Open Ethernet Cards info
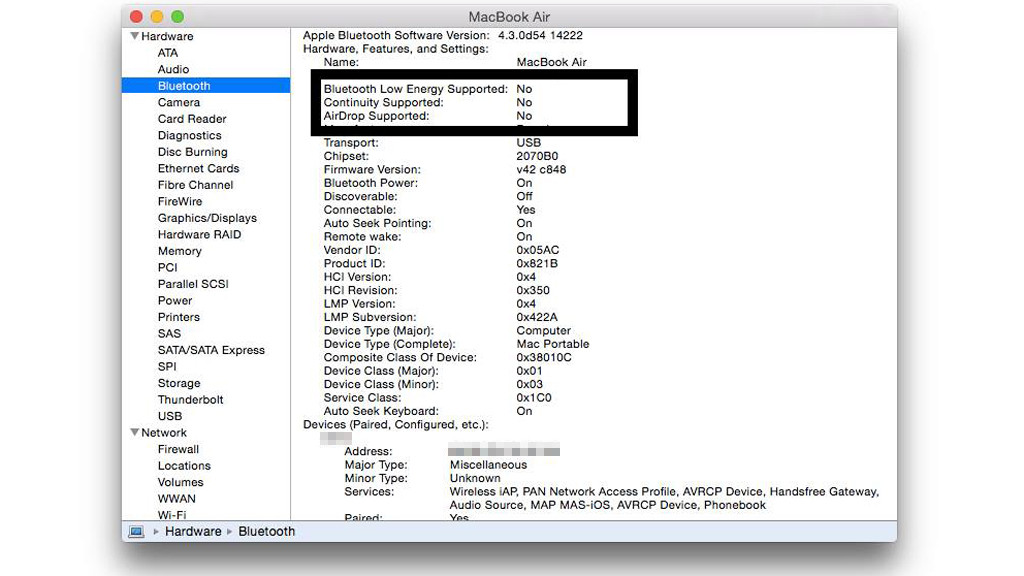Viewport: 1024px width, 576px height. tap(199, 168)
